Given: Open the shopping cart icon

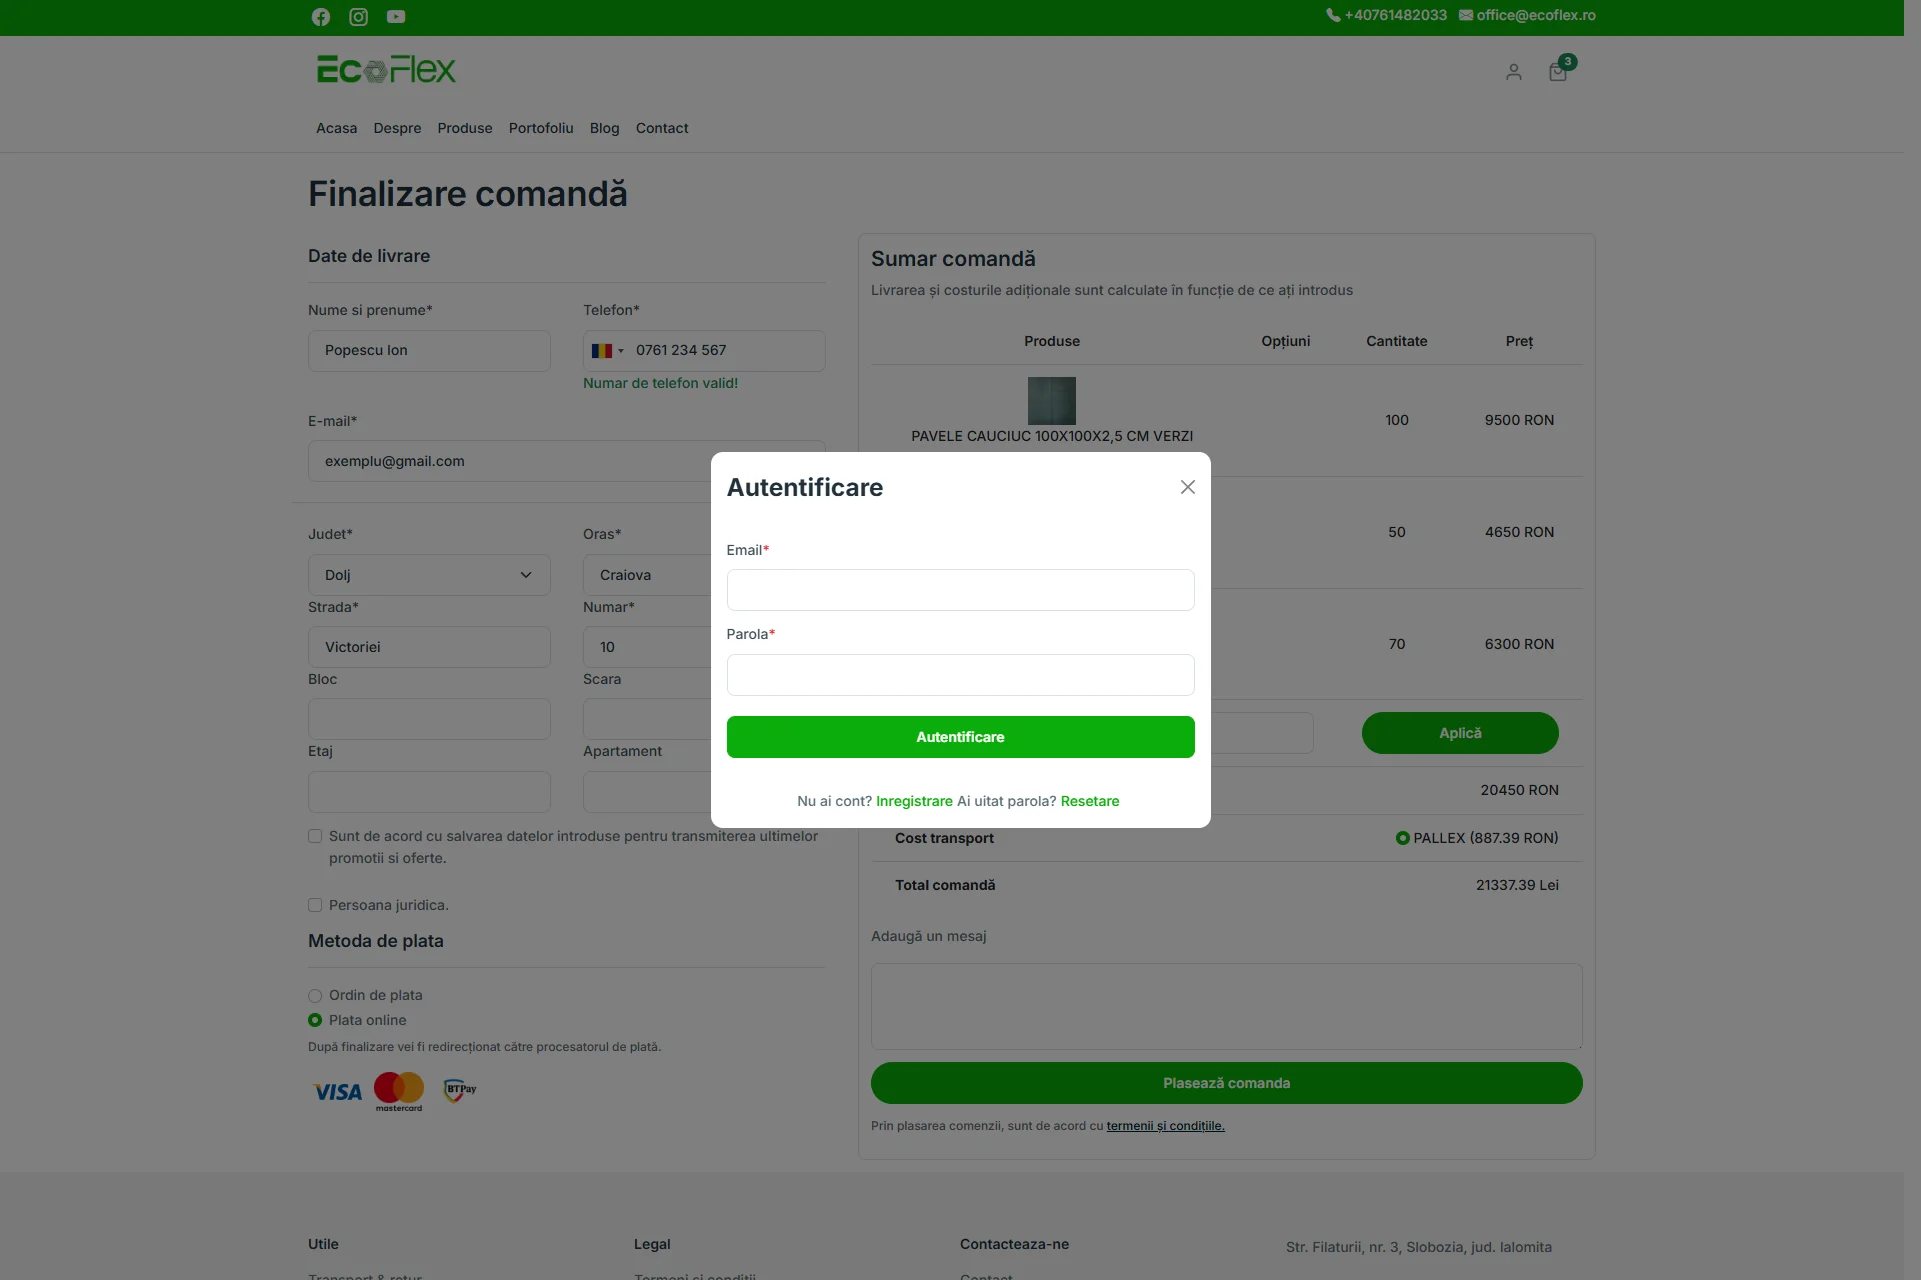Looking at the screenshot, I should [1558, 72].
